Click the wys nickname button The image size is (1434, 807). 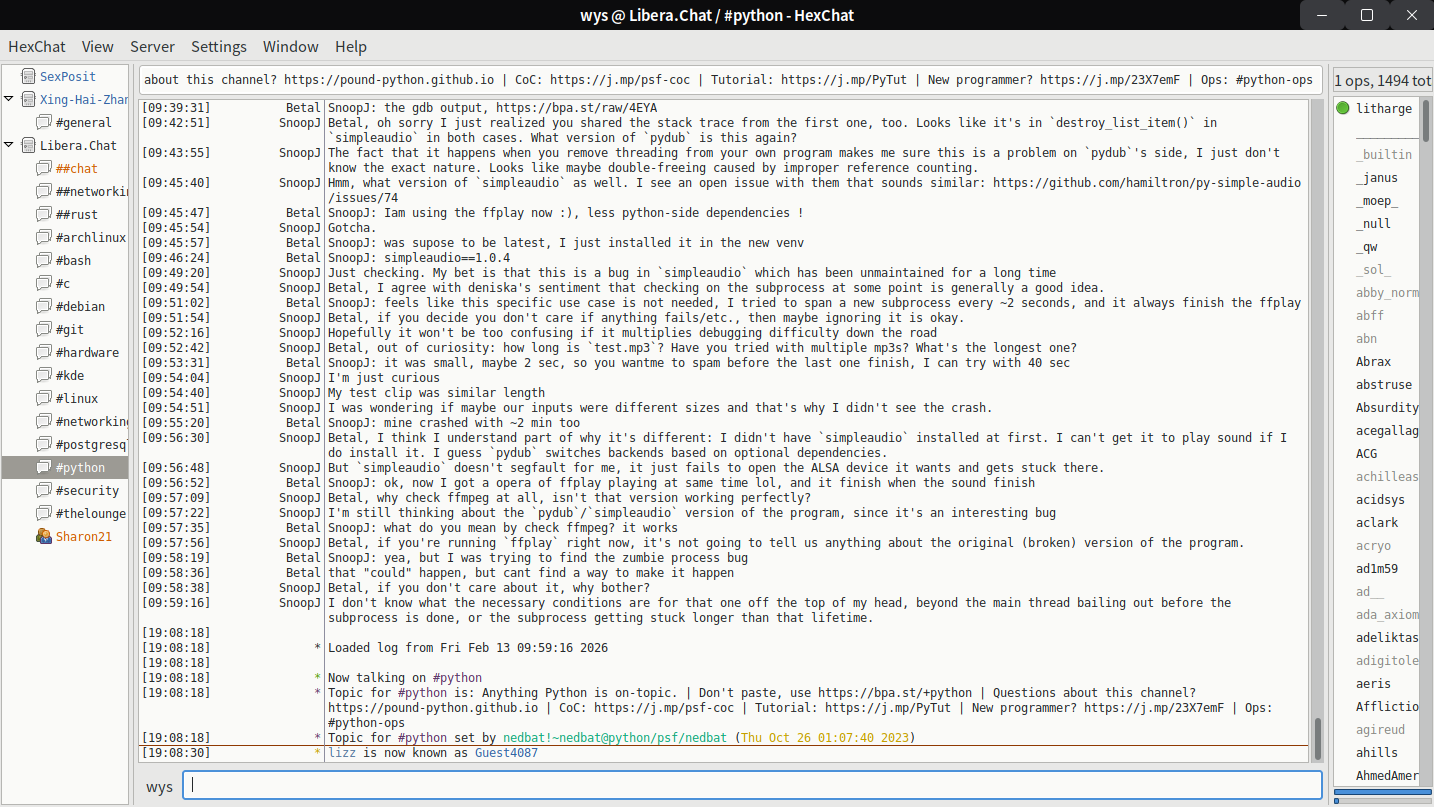tap(159, 787)
